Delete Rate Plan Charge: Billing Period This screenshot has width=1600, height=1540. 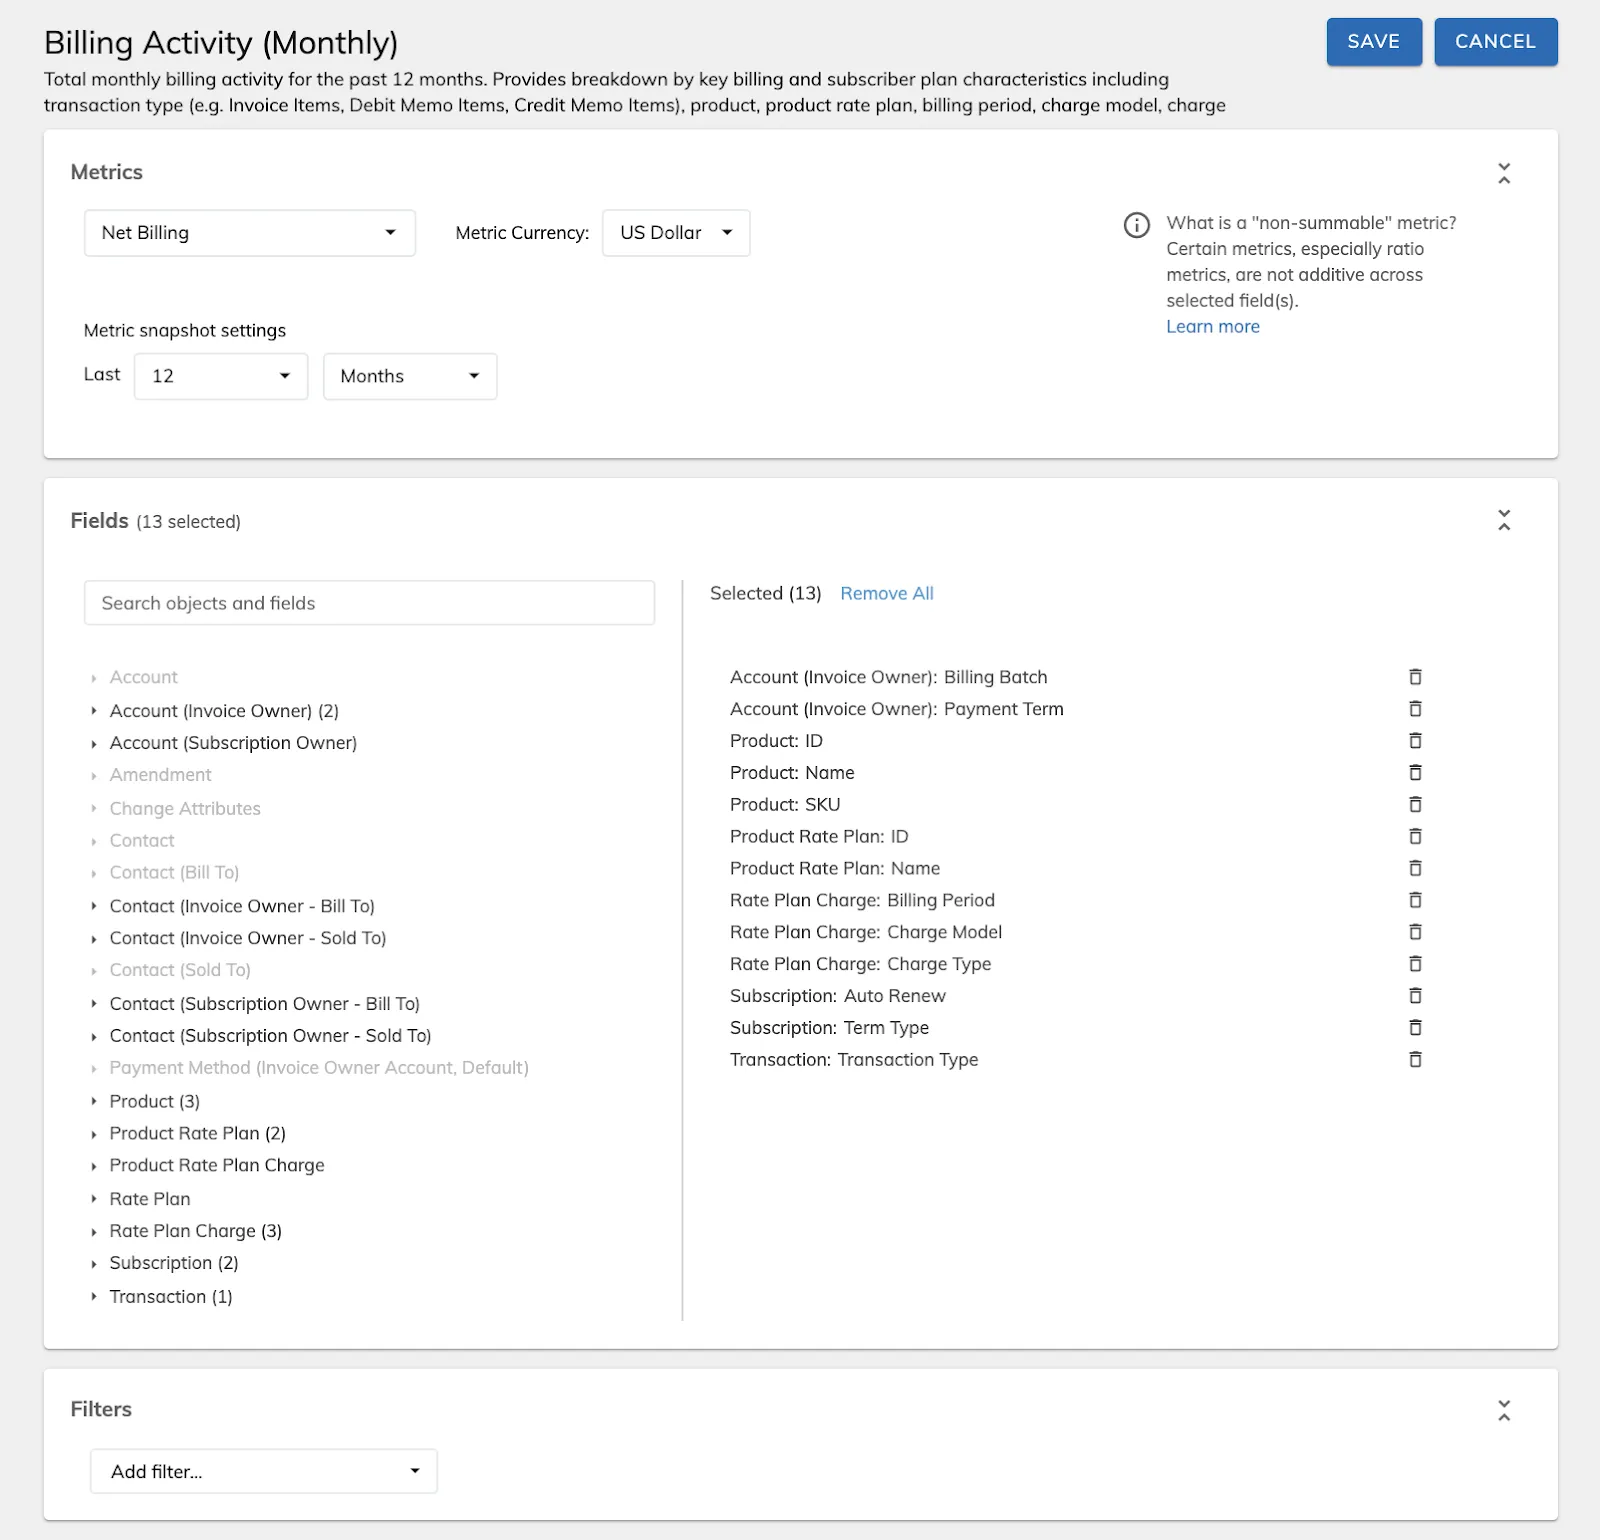1415,900
